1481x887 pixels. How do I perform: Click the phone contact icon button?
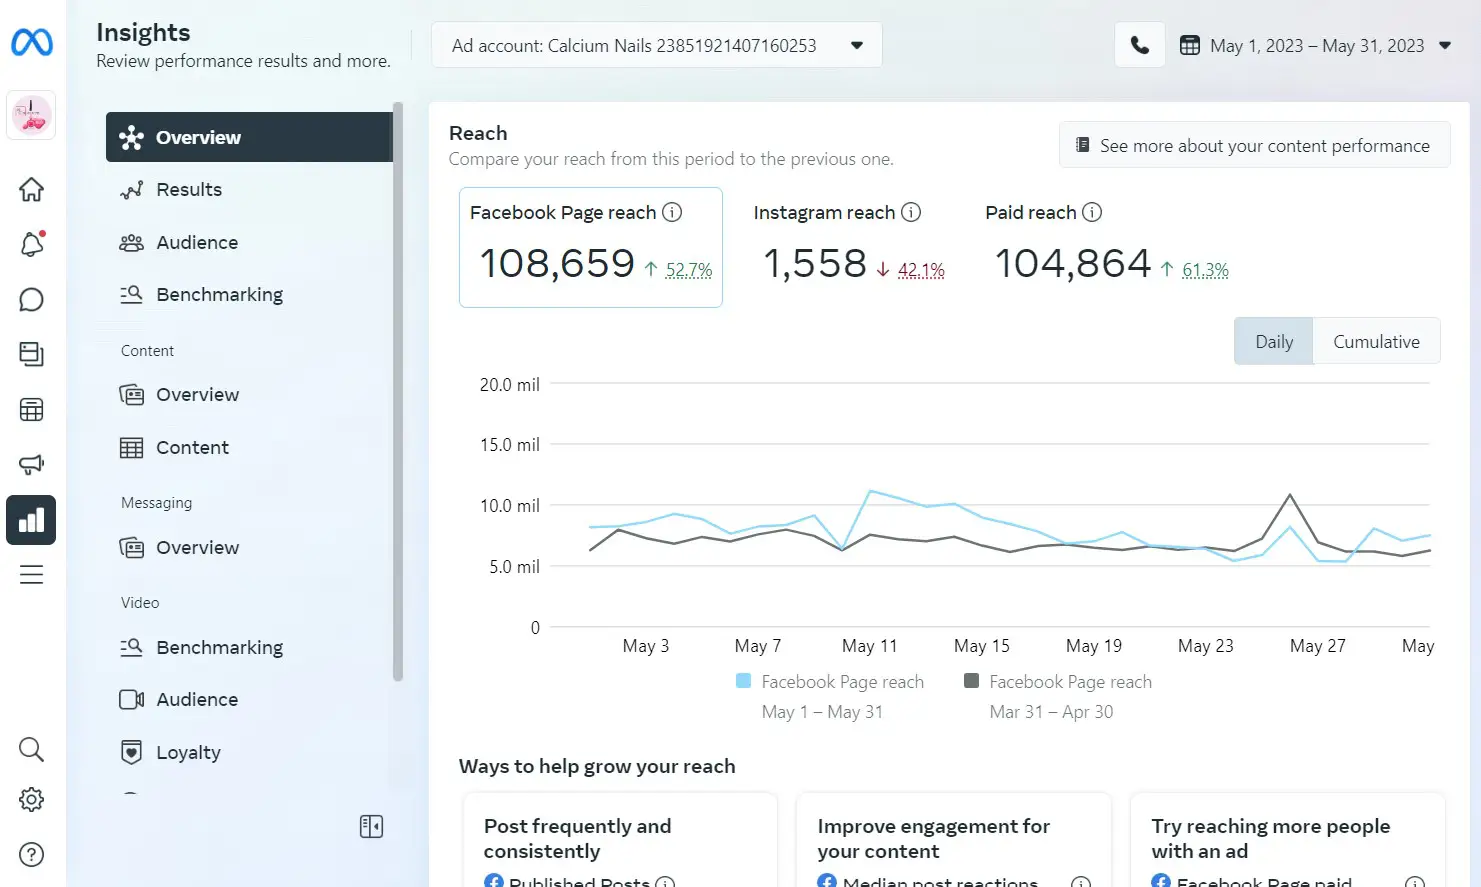click(1139, 45)
